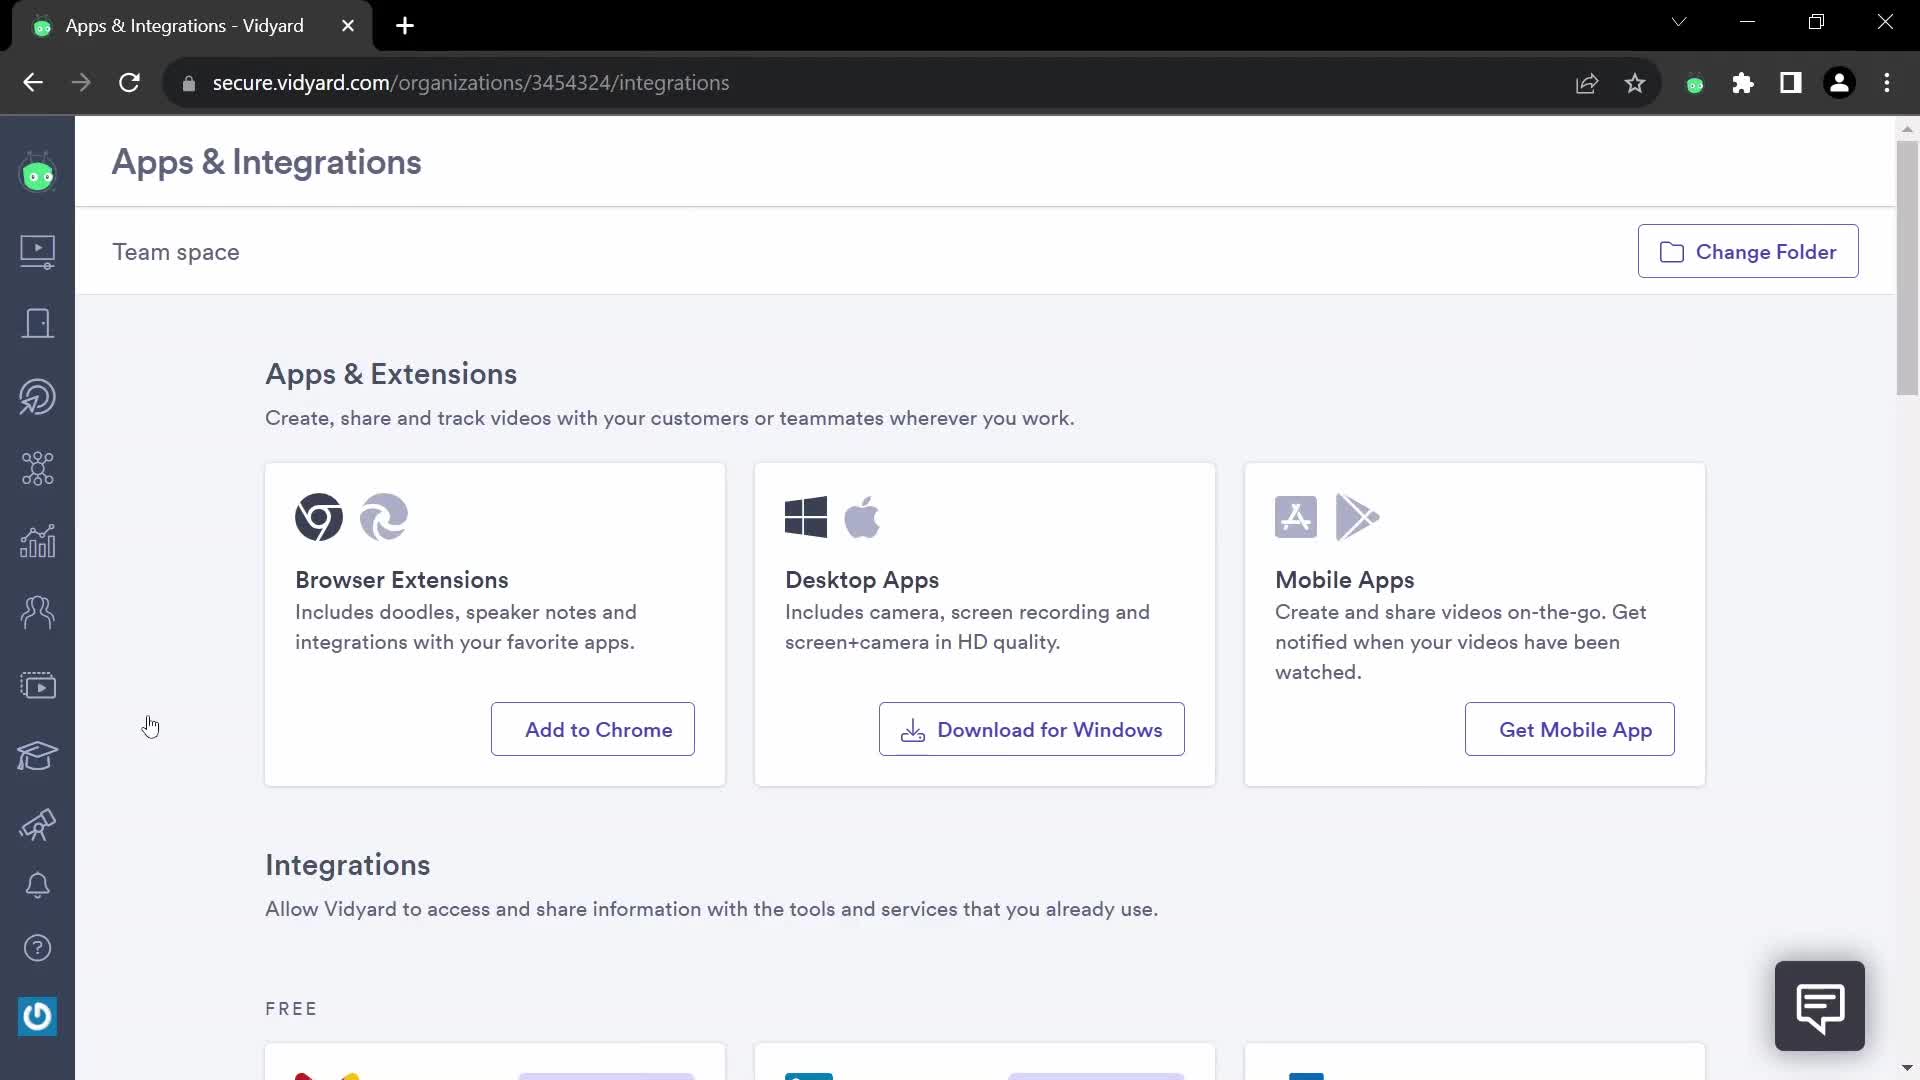This screenshot has height=1080, width=1920.
Task: Select the Apps & Integrations browser tab
Action: tap(193, 26)
